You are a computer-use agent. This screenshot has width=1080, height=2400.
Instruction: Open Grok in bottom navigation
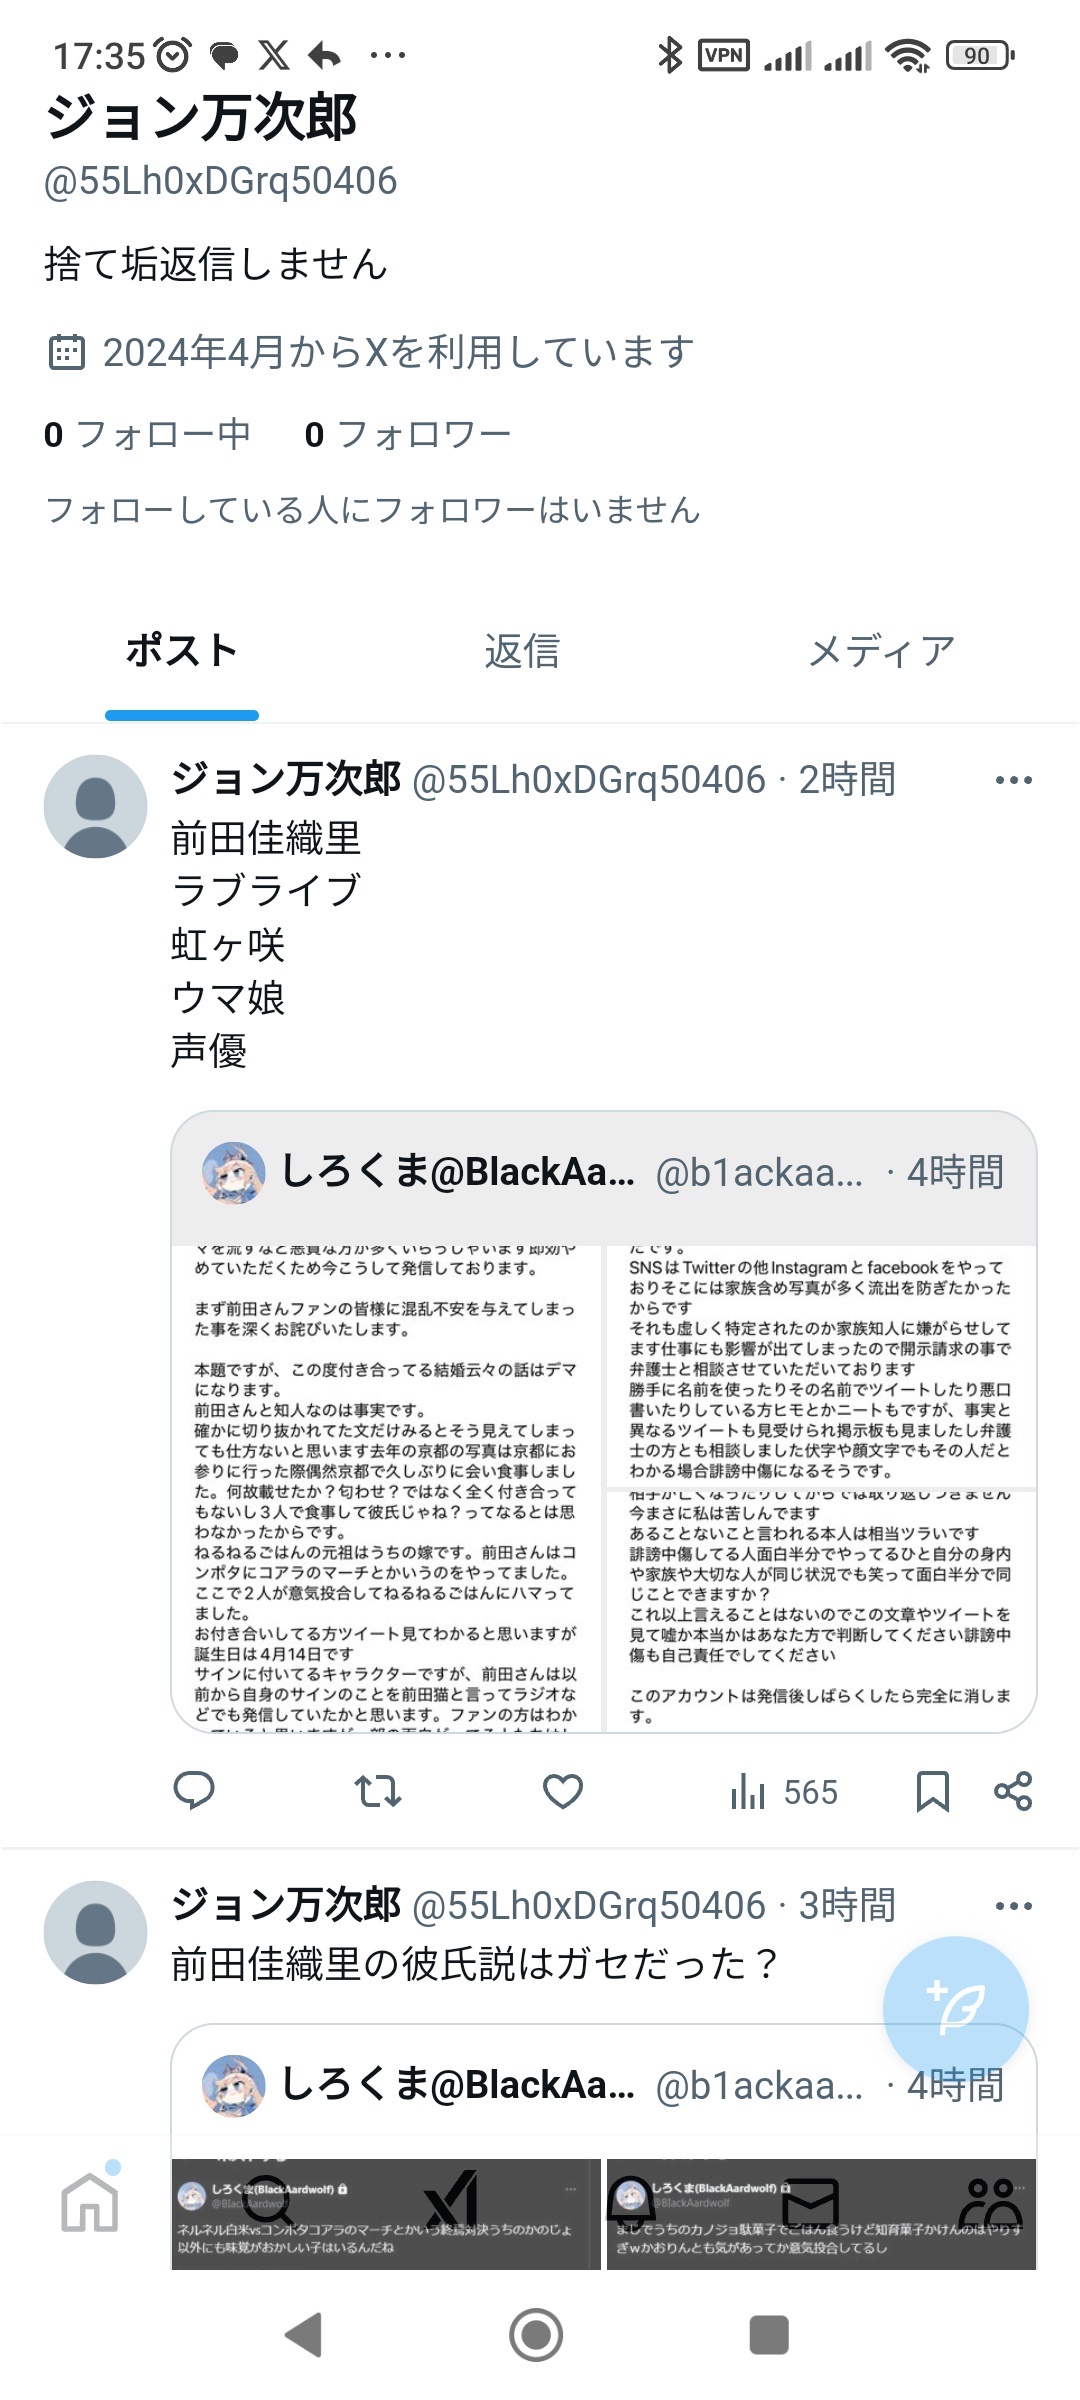click(x=451, y=2202)
